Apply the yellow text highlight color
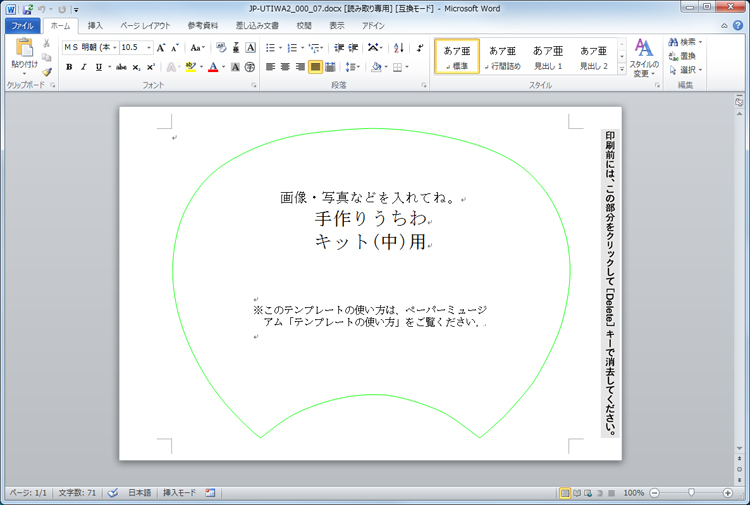The height and width of the screenshot is (505, 750). pos(191,67)
